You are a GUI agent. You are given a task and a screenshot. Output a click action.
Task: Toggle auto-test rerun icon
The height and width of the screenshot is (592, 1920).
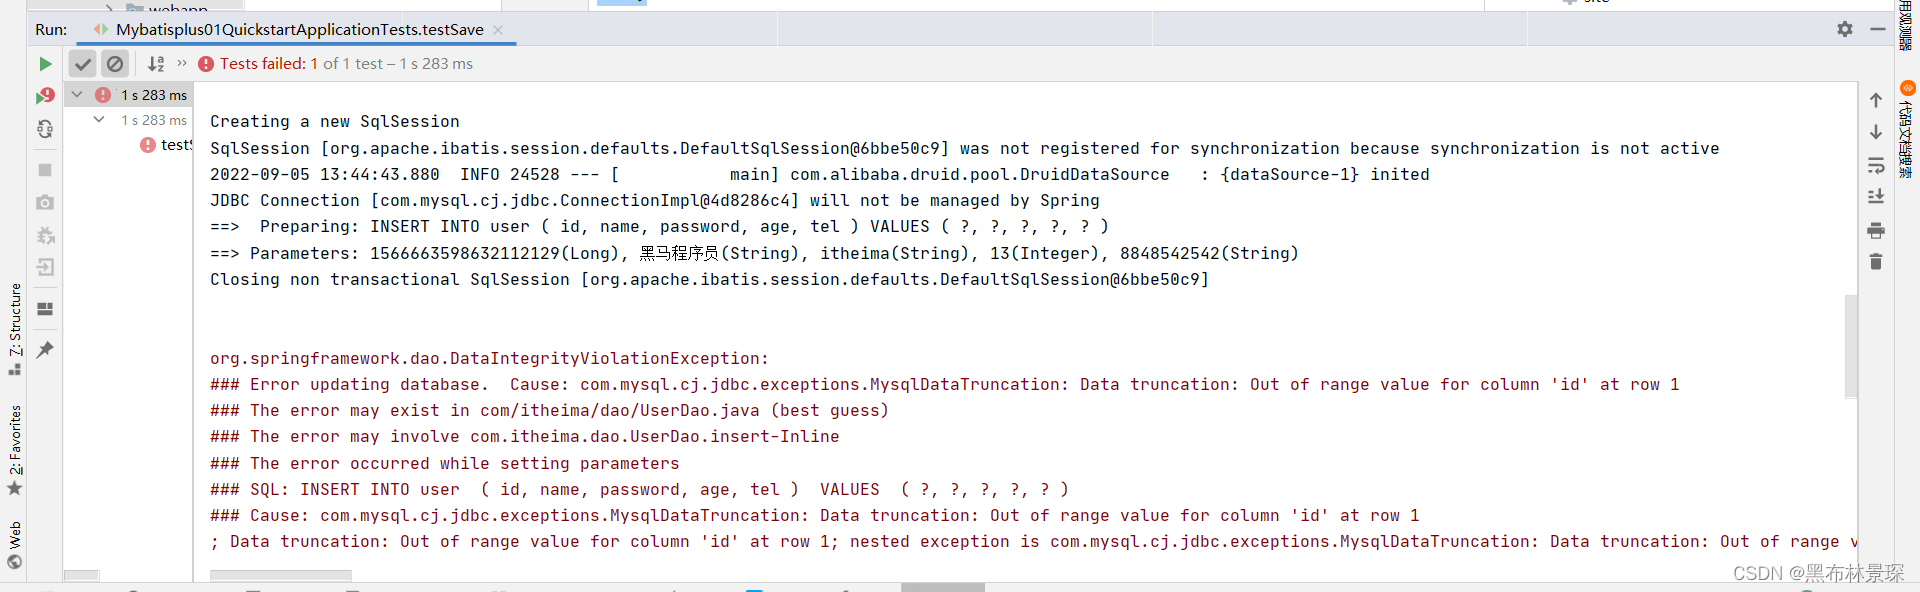(45, 129)
